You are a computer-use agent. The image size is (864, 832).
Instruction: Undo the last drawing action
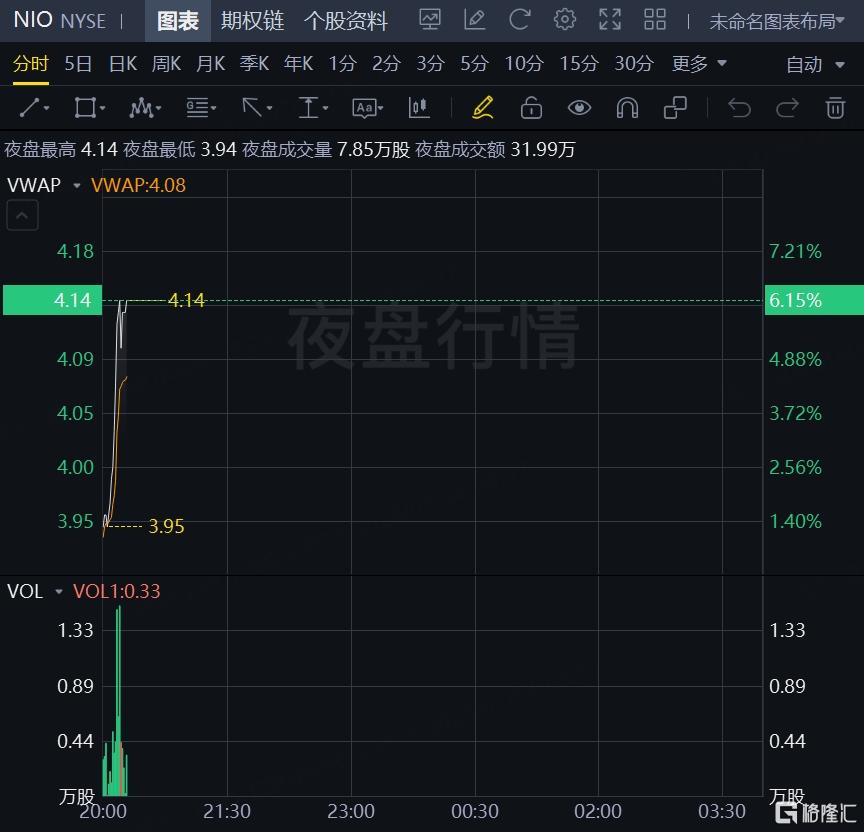coord(739,107)
